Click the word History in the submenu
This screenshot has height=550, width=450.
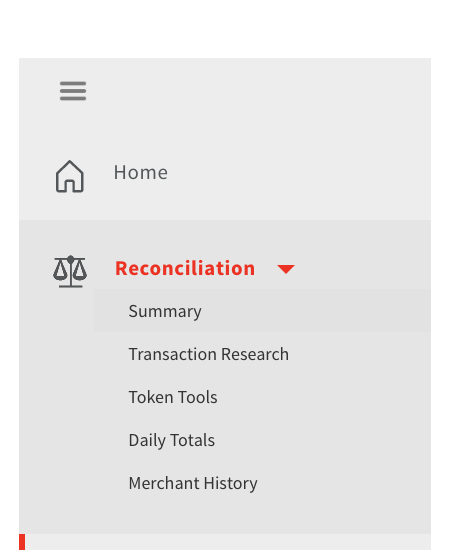230,483
